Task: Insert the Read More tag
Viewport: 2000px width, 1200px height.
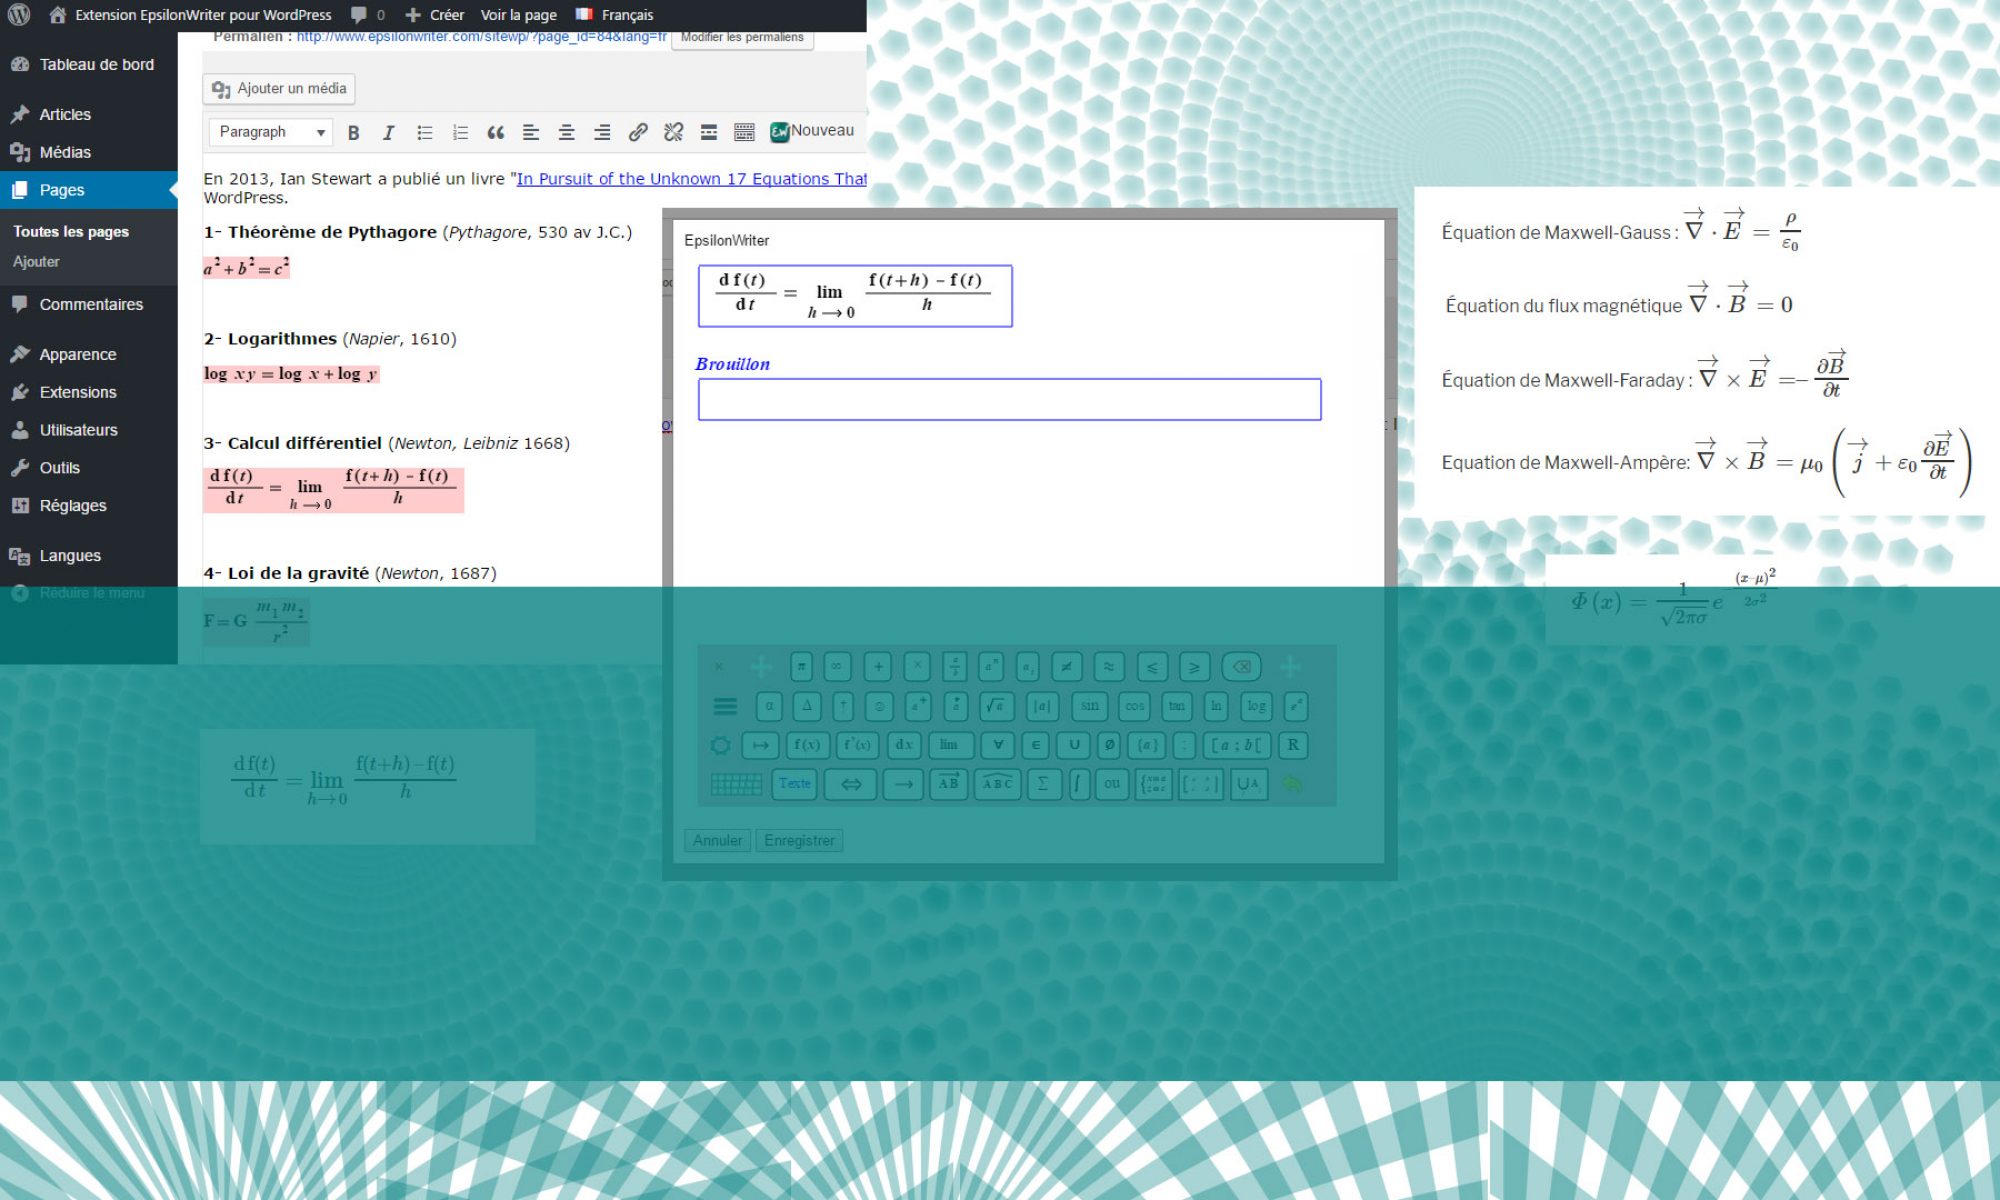Action: click(708, 132)
